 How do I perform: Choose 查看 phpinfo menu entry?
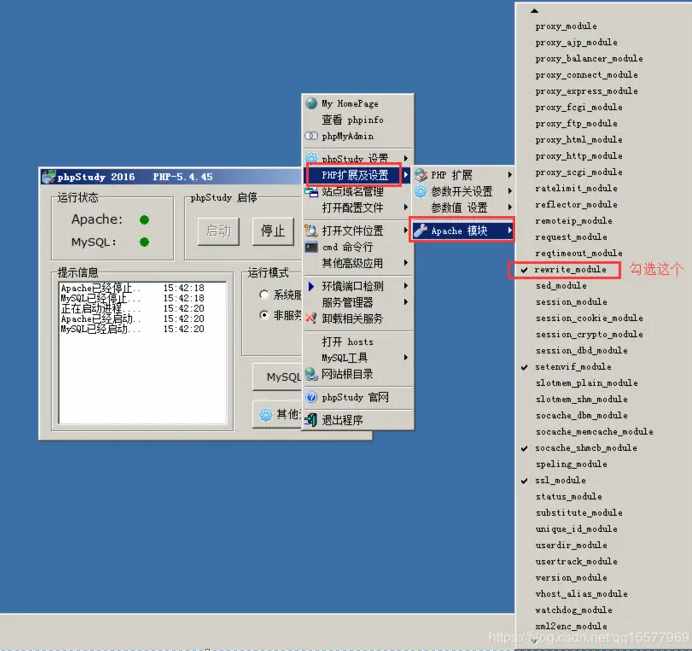353,120
